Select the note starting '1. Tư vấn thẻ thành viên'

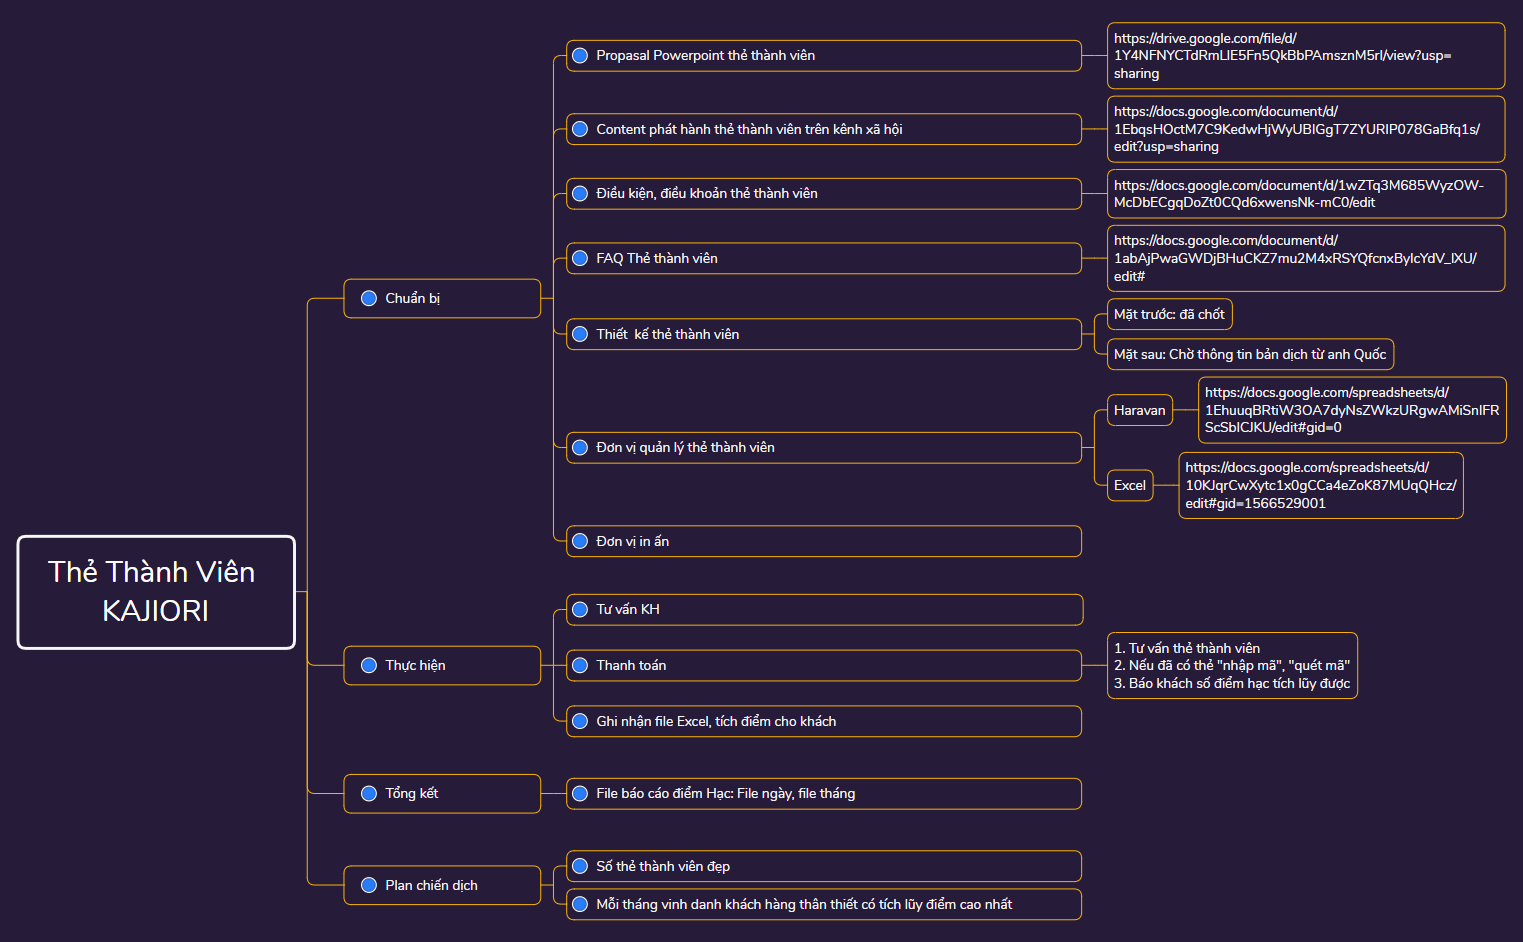coord(1232,665)
